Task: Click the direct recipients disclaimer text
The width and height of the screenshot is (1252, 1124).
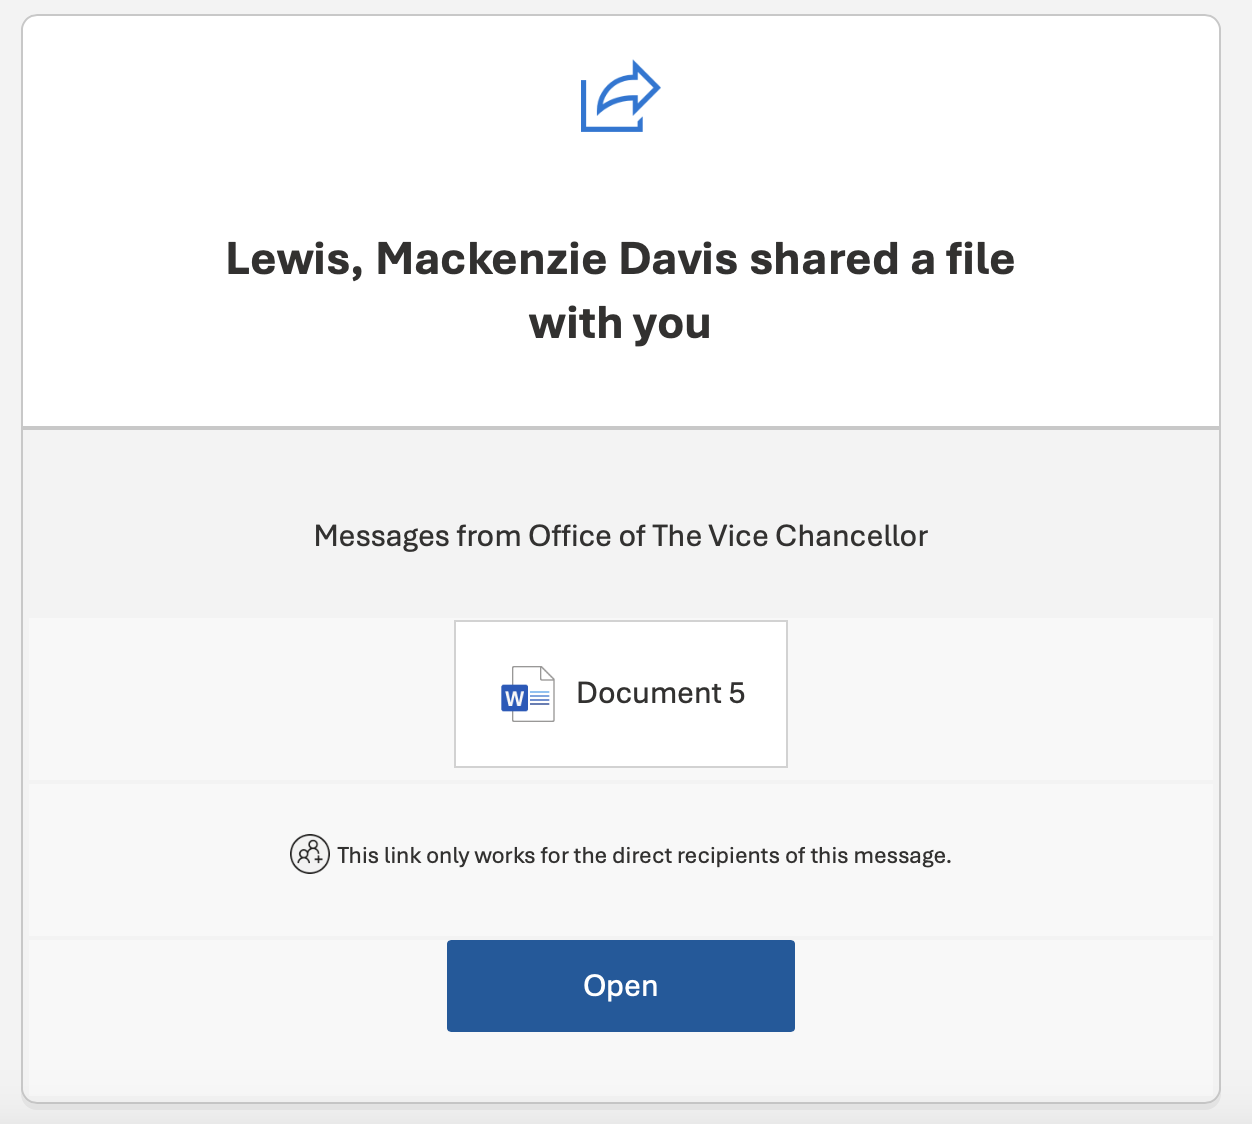Action: (x=644, y=855)
